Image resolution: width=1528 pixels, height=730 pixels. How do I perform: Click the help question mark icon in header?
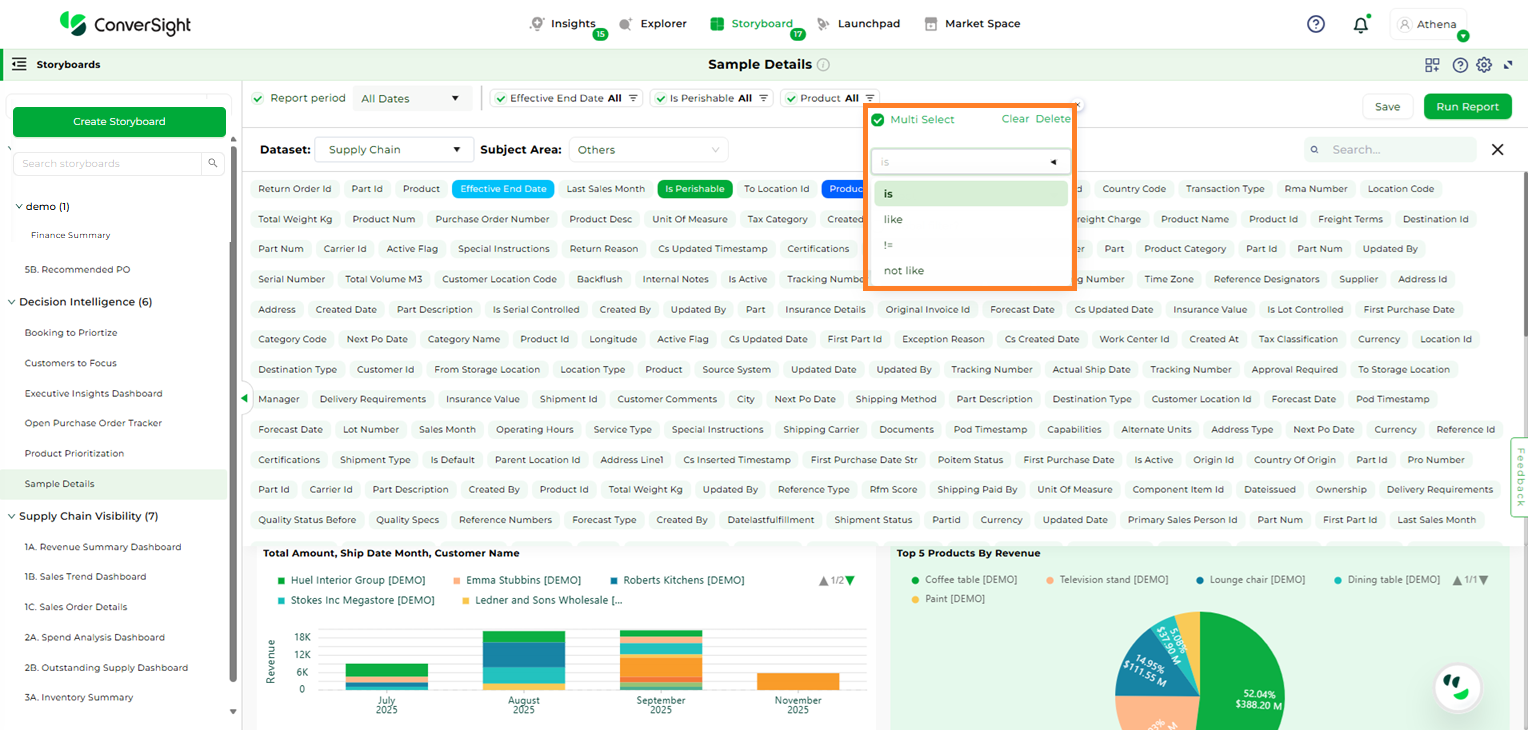[x=1316, y=24]
